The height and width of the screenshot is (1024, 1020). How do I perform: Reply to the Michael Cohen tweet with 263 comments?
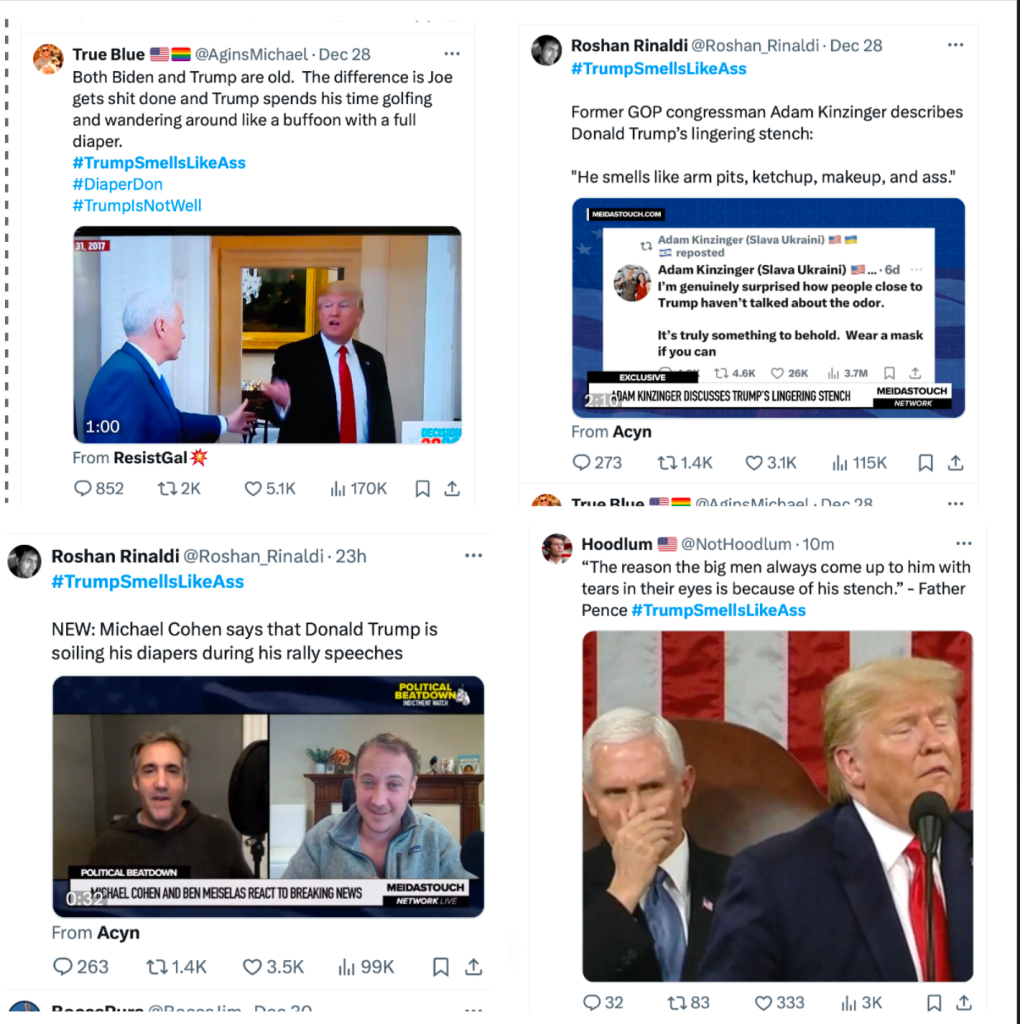coord(80,967)
